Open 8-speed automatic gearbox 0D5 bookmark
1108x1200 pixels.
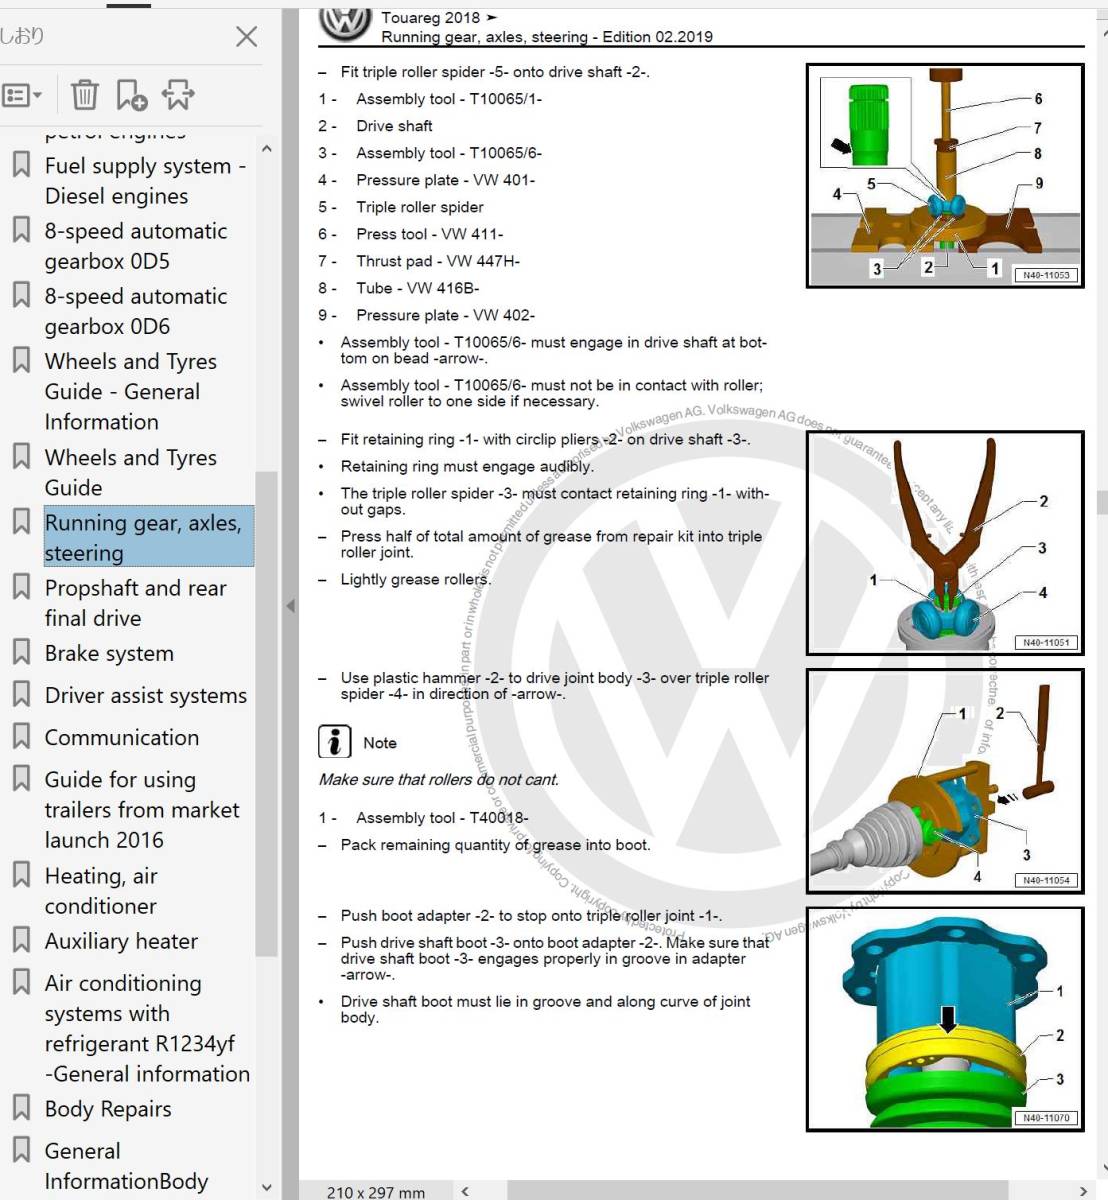click(136, 246)
